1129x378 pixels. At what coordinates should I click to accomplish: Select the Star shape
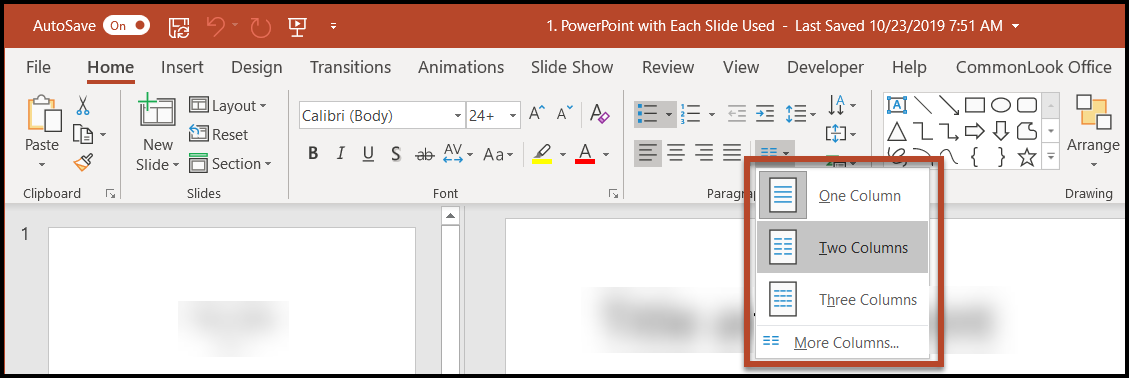tap(1027, 156)
